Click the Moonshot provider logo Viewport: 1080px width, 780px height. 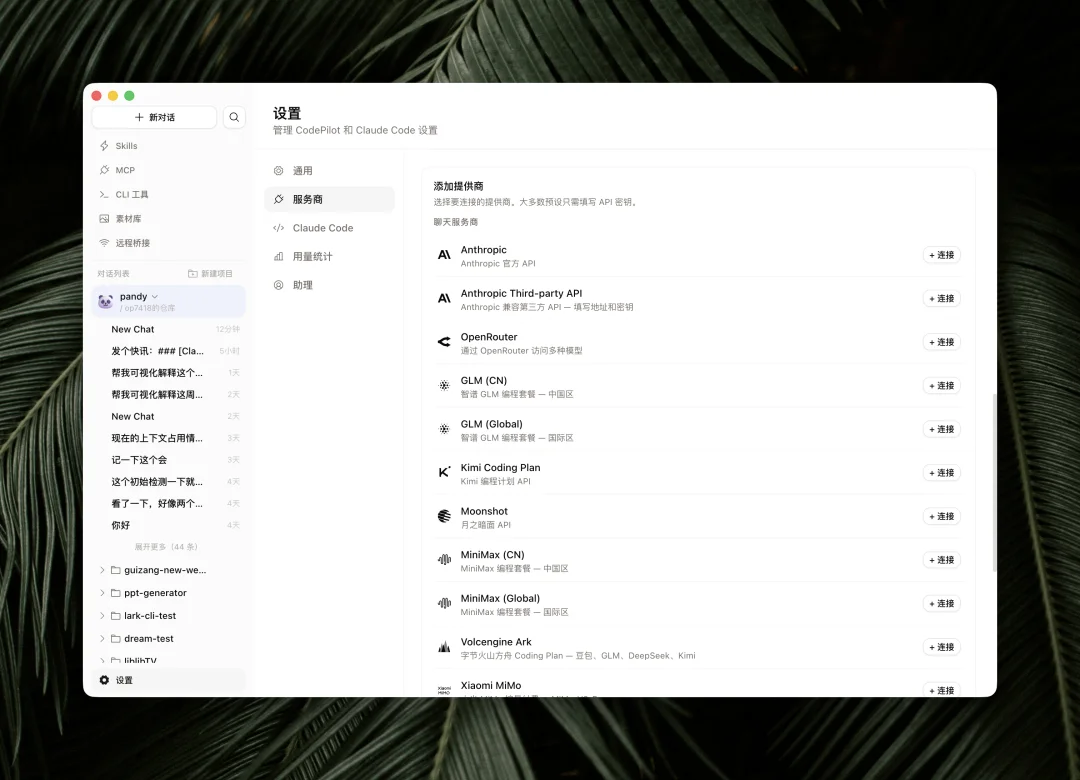(x=443, y=516)
